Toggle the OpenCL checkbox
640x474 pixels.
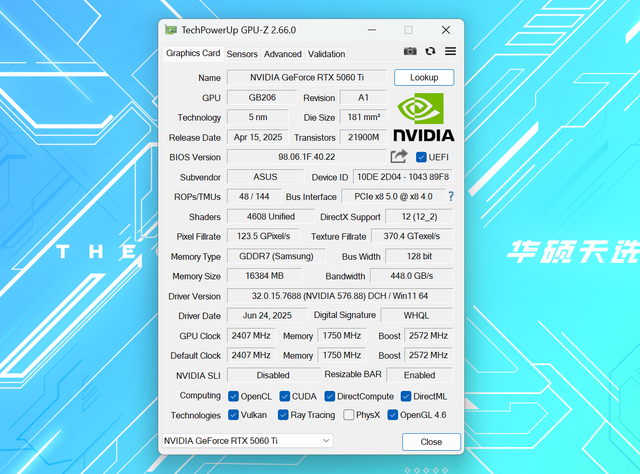tap(233, 396)
